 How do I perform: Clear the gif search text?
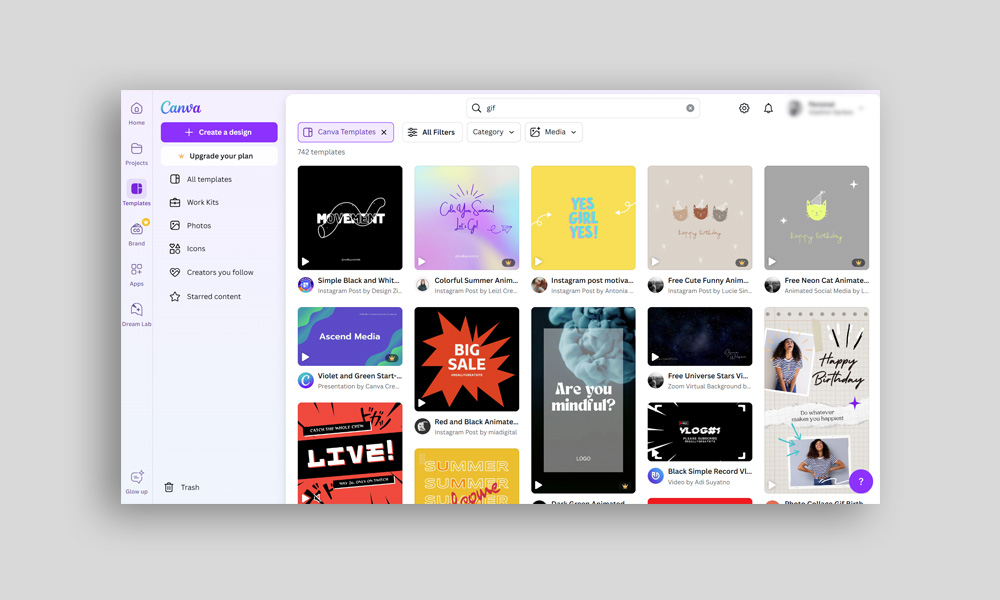(x=690, y=108)
